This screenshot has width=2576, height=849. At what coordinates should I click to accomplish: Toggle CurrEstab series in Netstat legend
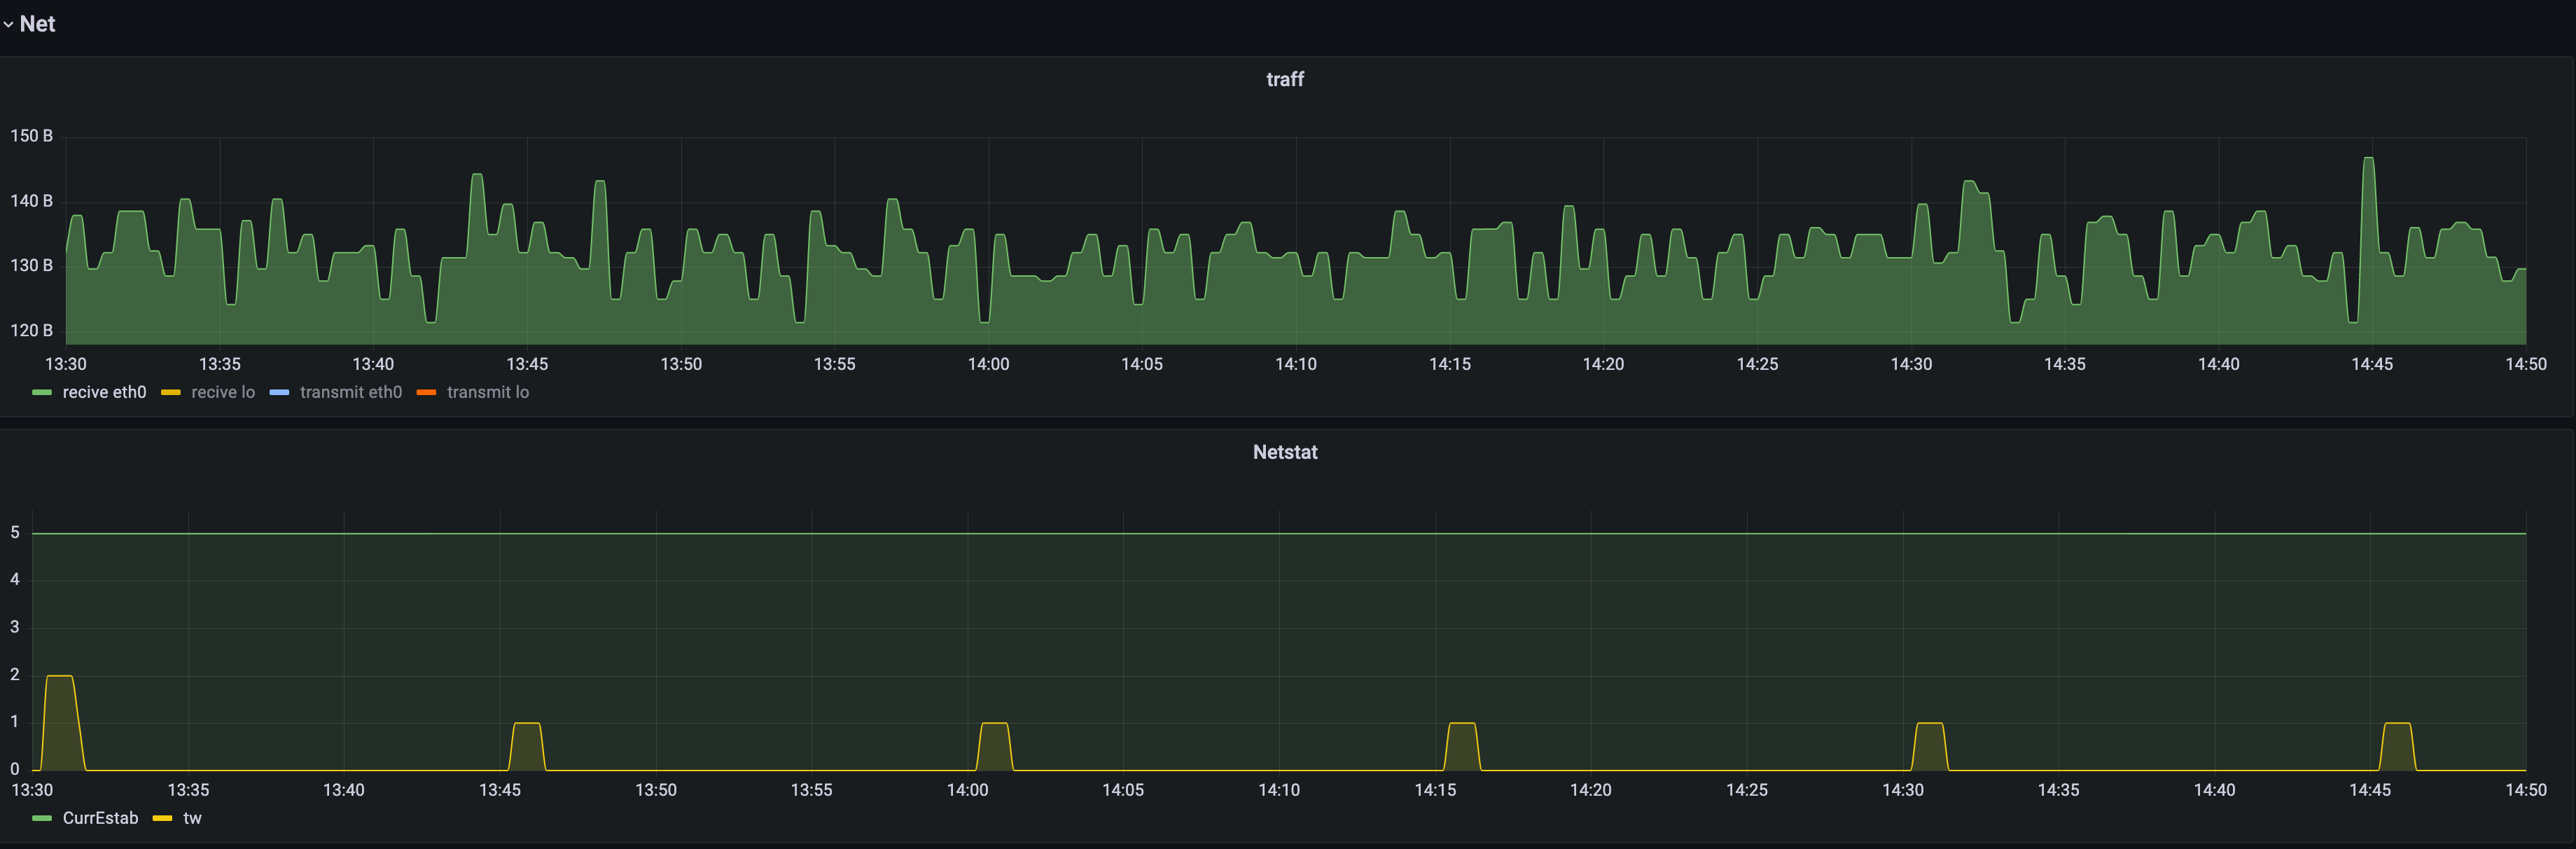[100, 818]
